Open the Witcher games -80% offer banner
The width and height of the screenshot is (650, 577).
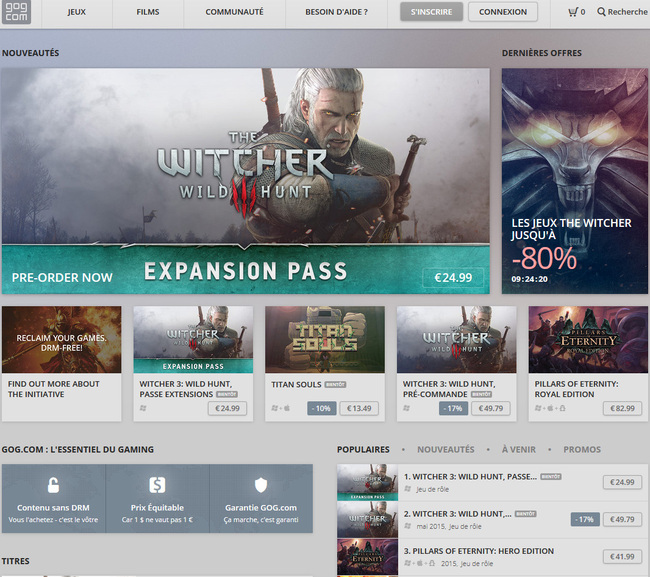click(575, 181)
